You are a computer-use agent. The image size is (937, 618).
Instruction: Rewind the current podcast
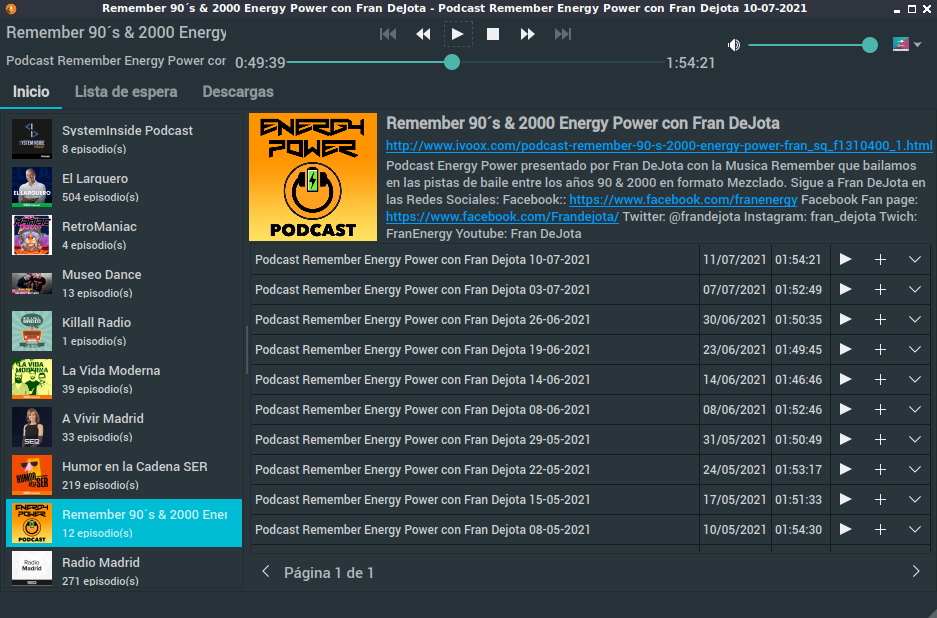click(423, 34)
